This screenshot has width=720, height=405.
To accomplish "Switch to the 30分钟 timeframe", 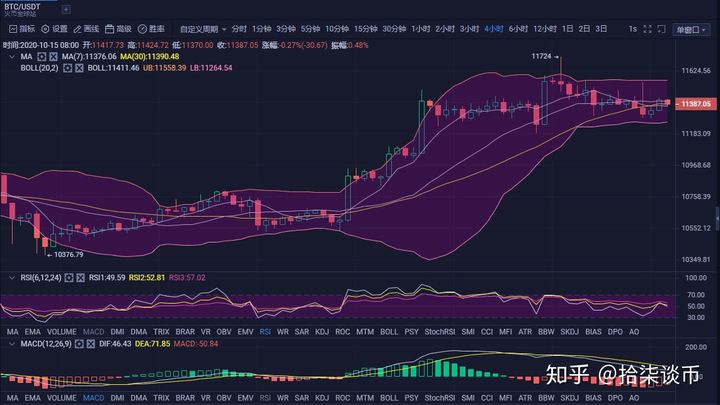I will 394,29.
